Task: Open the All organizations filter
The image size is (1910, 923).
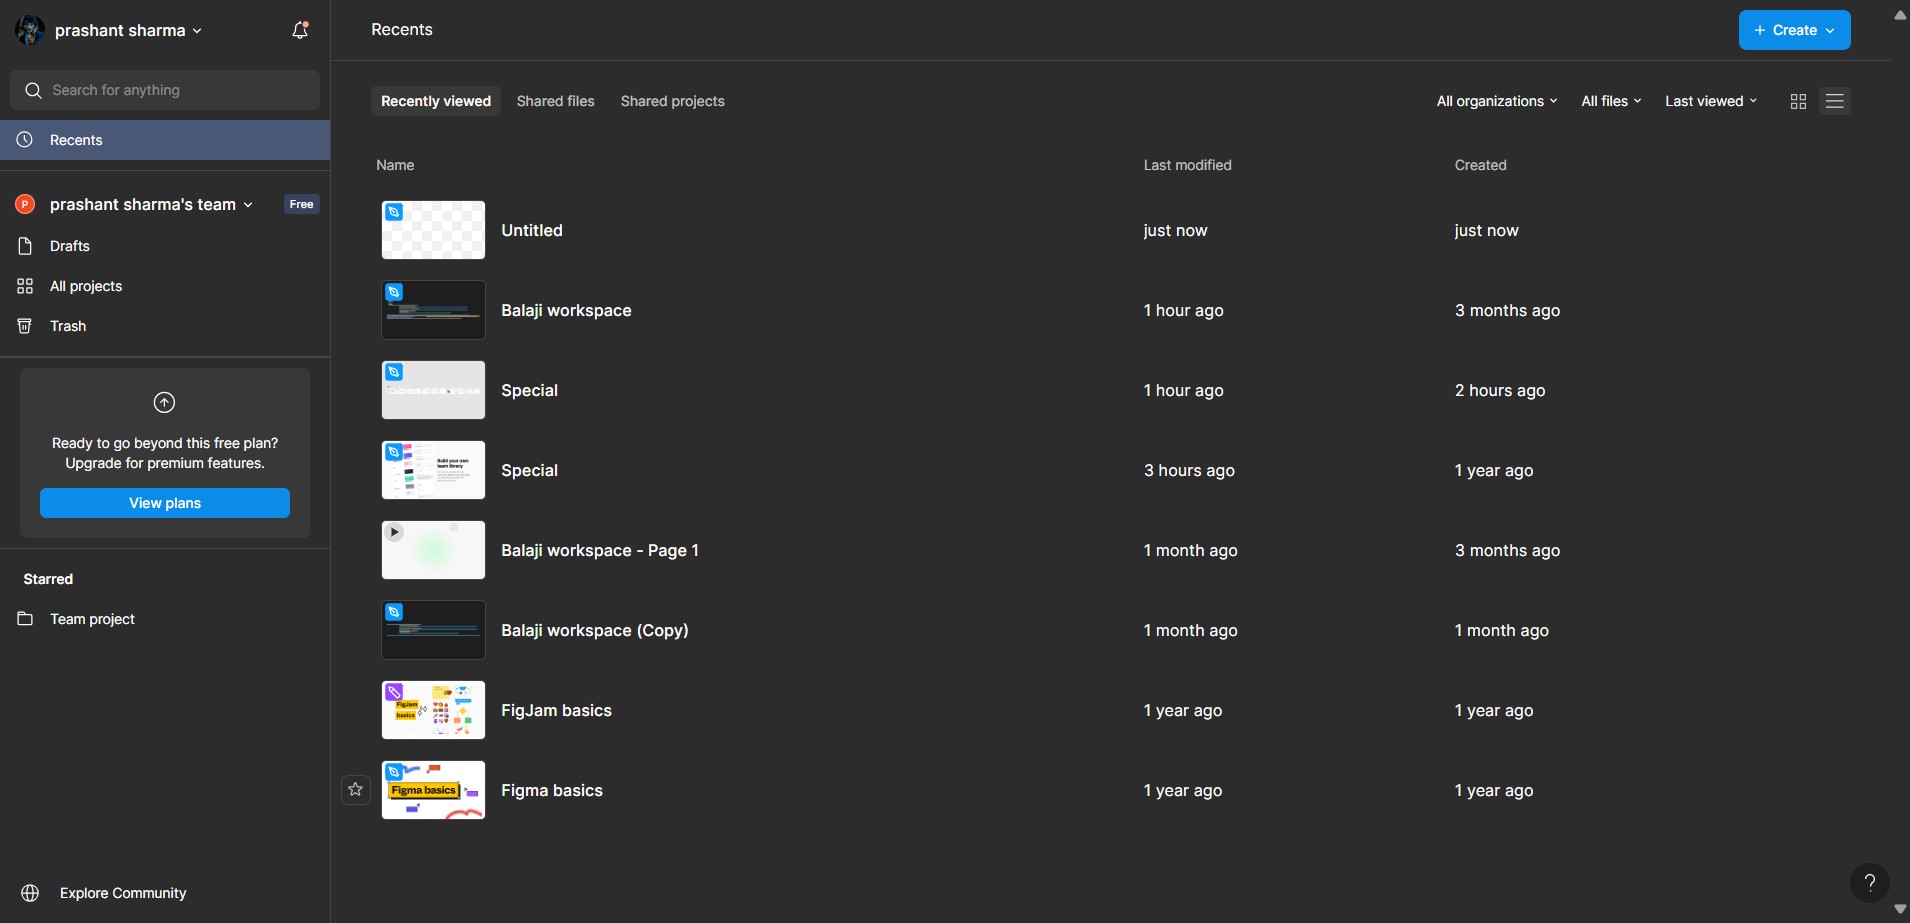Action: tap(1497, 101)
